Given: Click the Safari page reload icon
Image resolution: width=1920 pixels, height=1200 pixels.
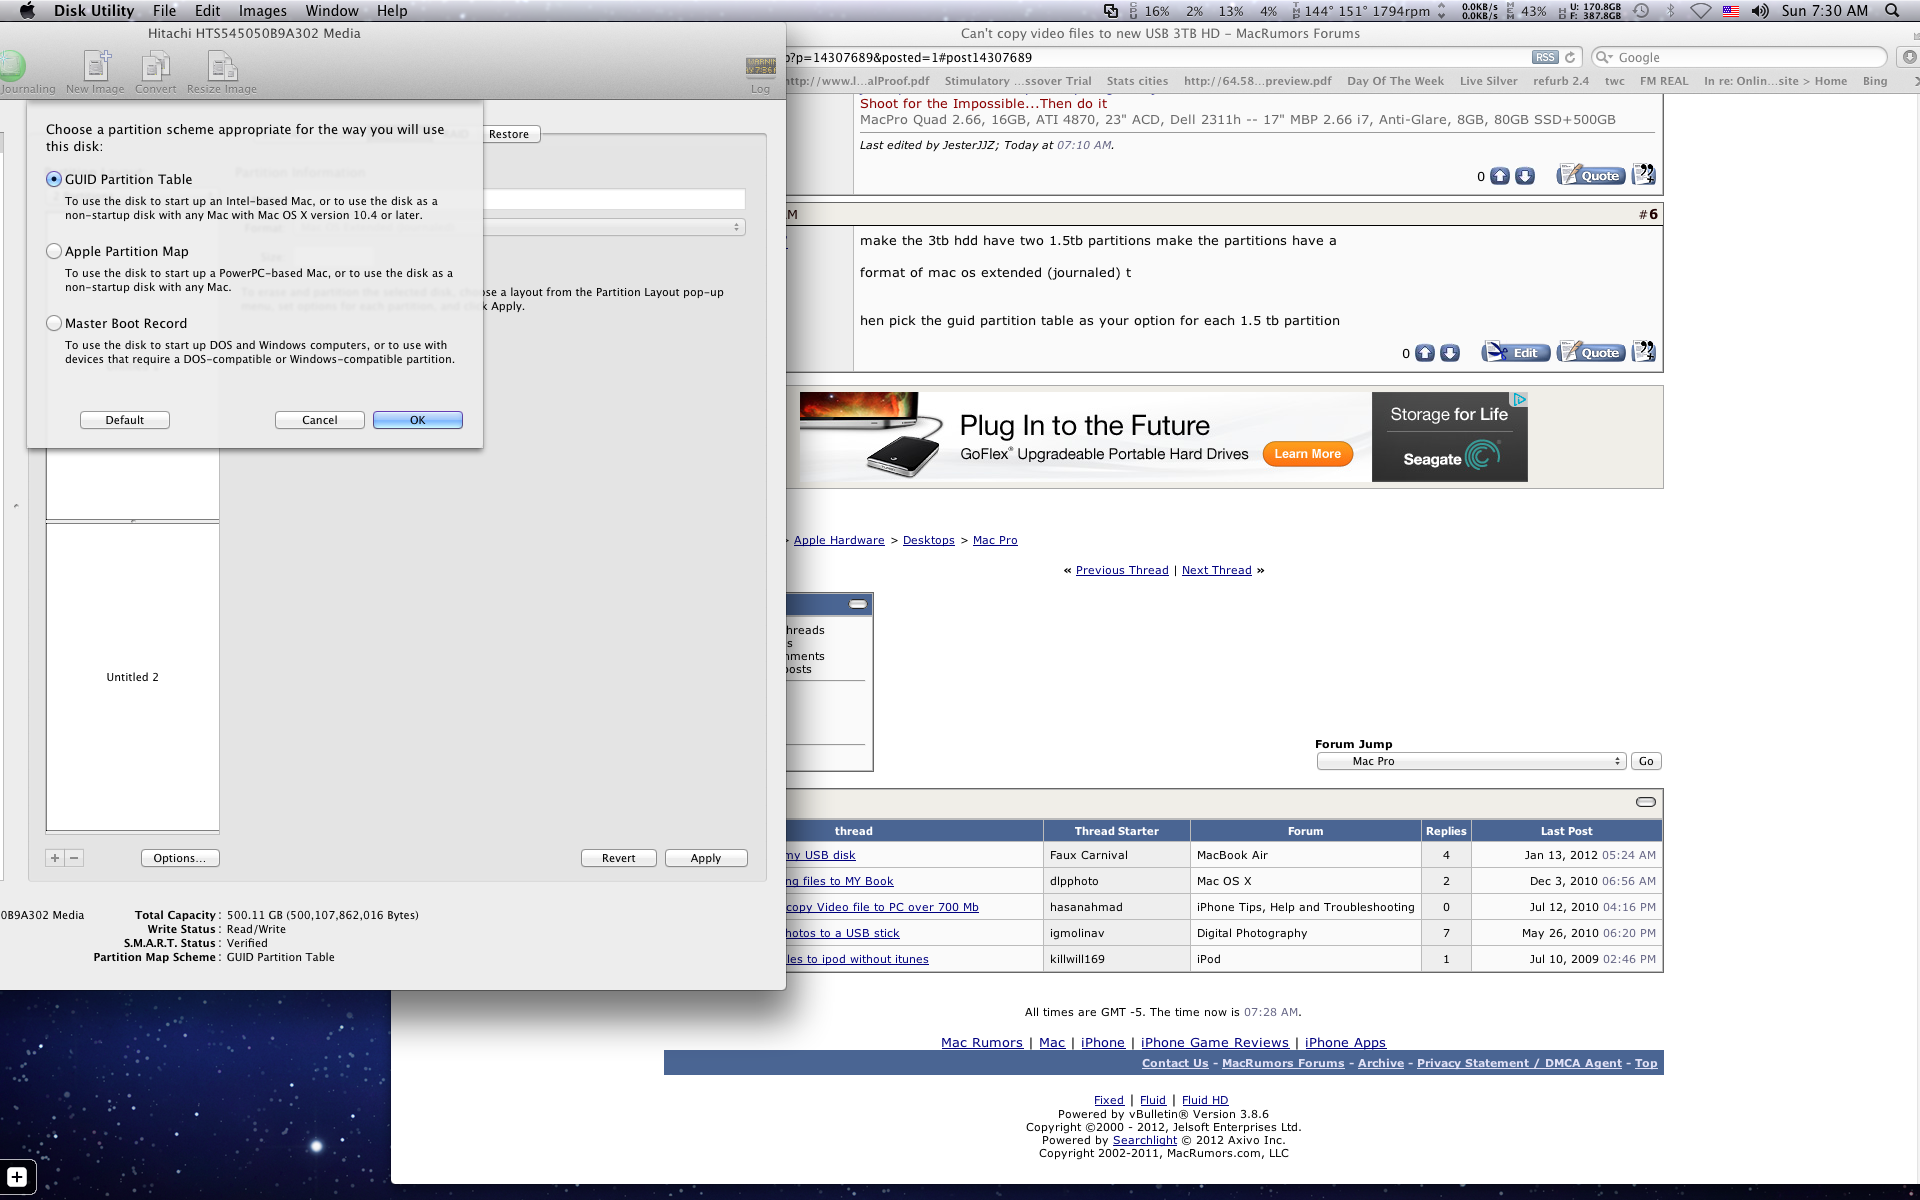Looking at the screenshot, I should pos(1570,58).
